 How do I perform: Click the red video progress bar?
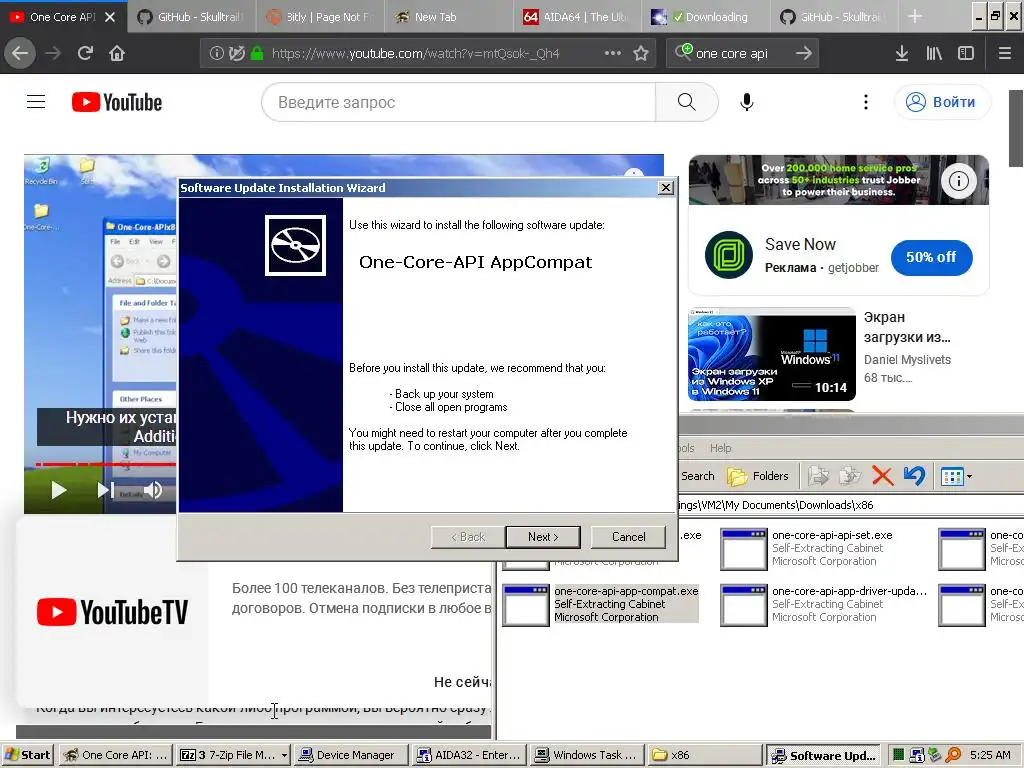106,464
